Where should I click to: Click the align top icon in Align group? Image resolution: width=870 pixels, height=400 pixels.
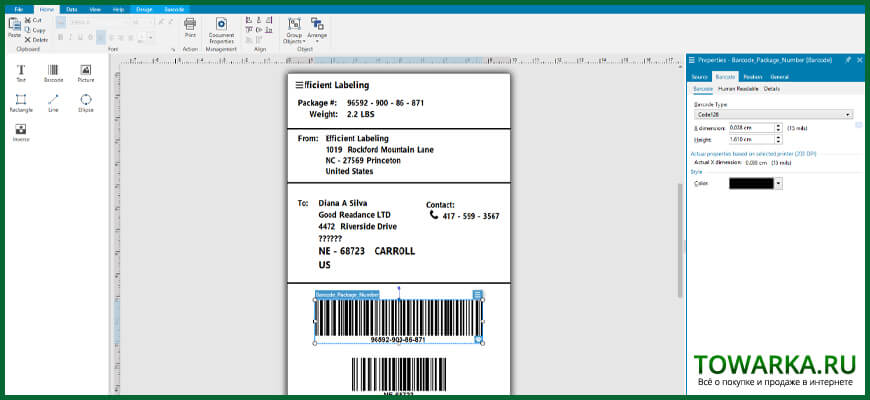(x=249, y=30)
